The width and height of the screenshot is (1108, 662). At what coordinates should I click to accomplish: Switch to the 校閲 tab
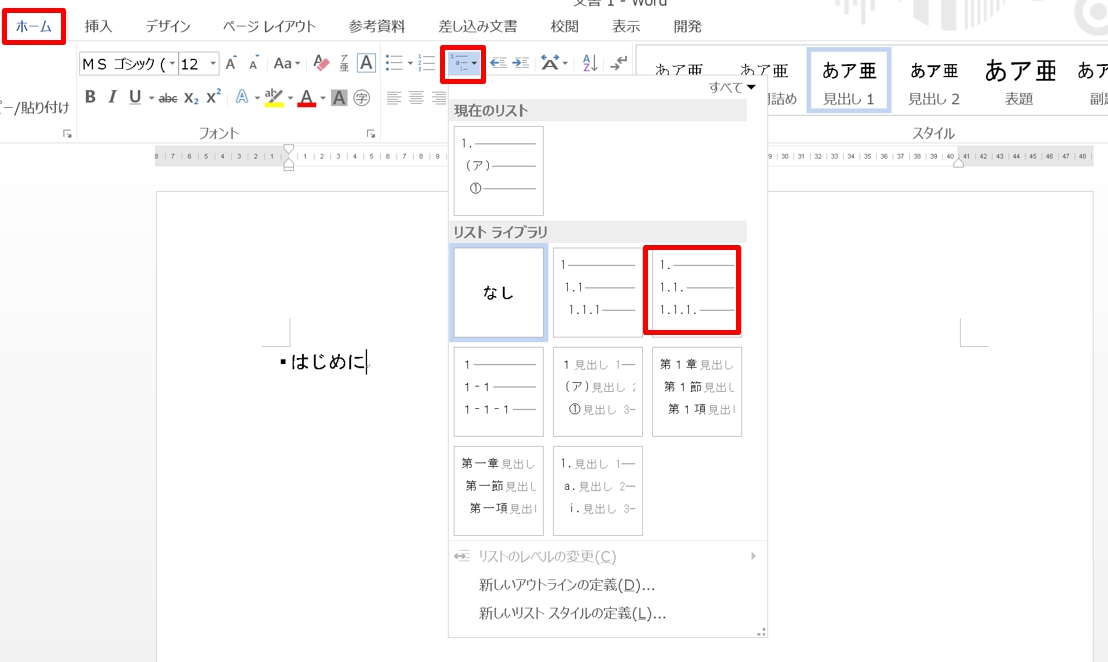pyautogui.click(x=564, y=27)
